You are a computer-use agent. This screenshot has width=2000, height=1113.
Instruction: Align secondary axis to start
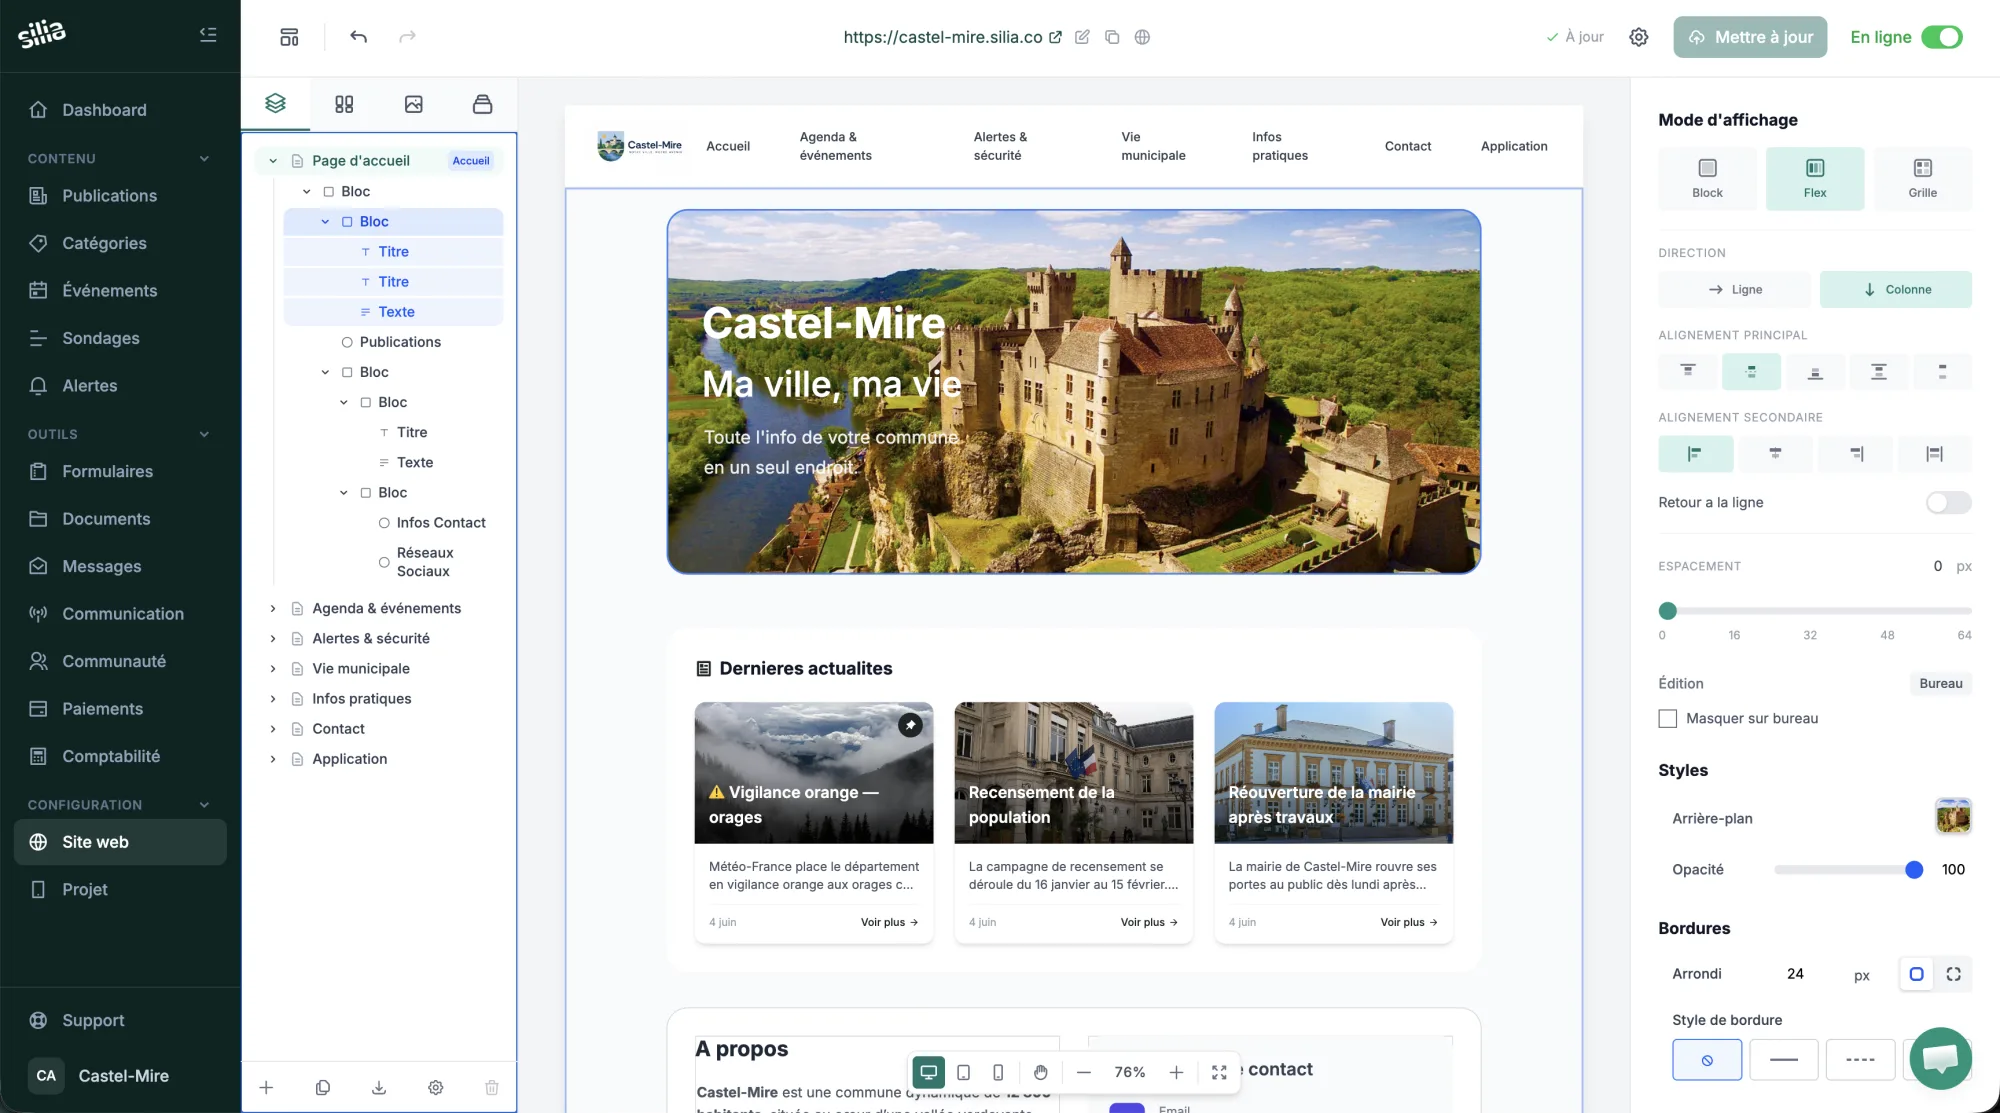[x=1695, y=454]
